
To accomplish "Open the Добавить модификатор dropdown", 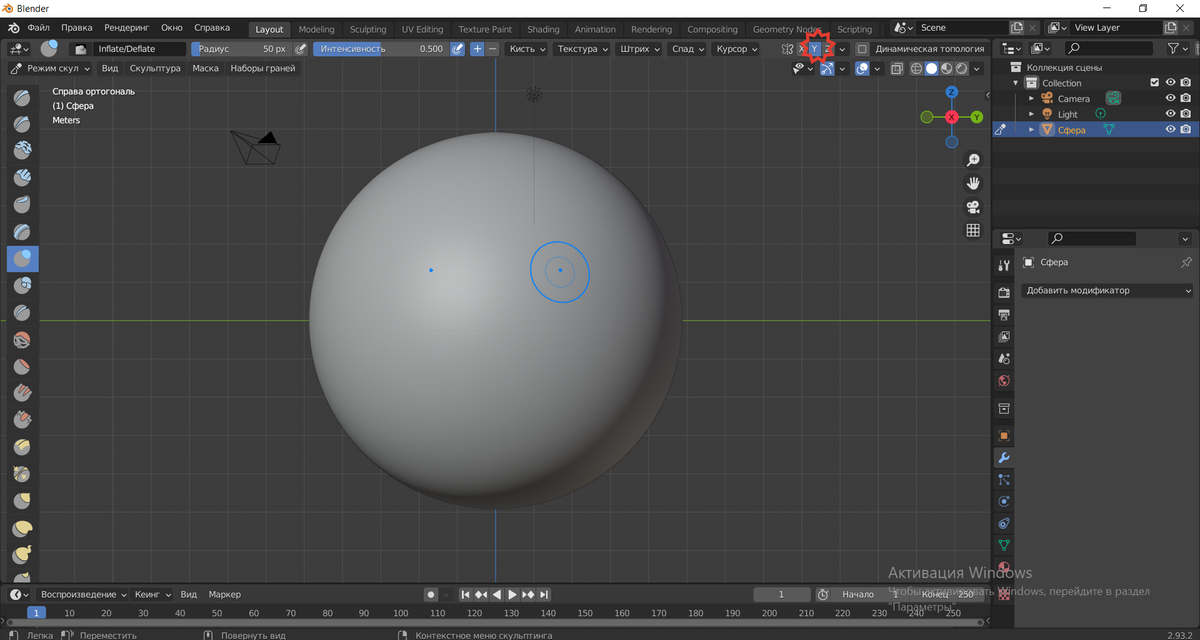I will coord(1109,291).
